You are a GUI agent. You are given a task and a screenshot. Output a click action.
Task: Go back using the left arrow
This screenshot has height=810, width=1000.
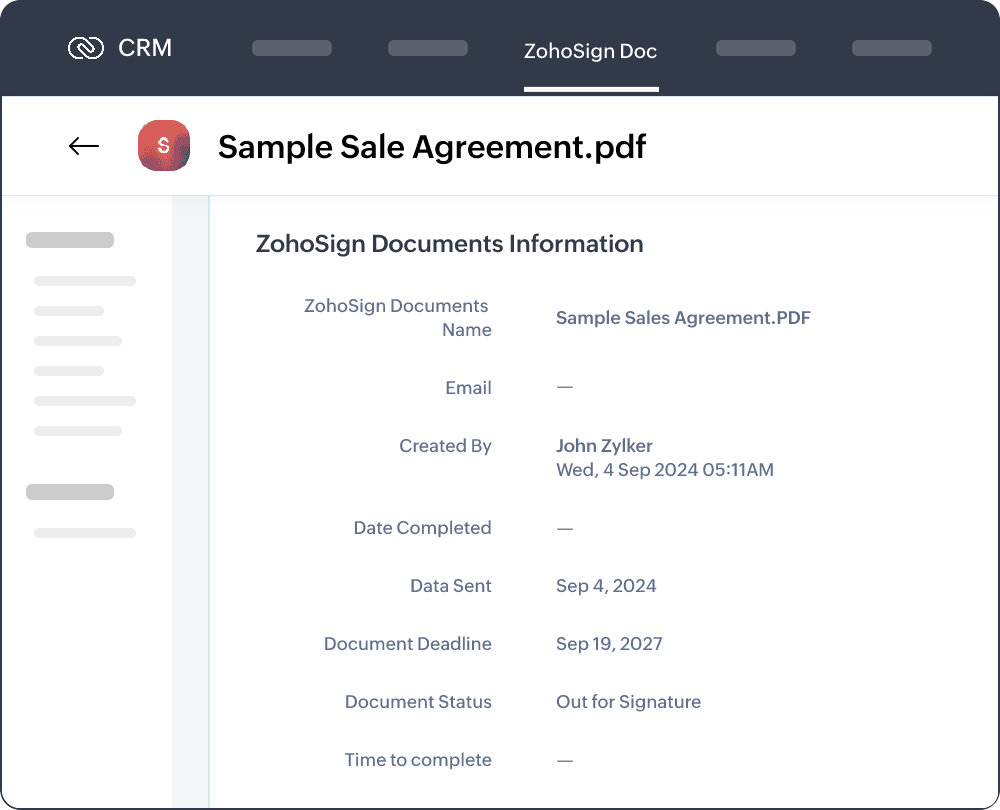84,147
